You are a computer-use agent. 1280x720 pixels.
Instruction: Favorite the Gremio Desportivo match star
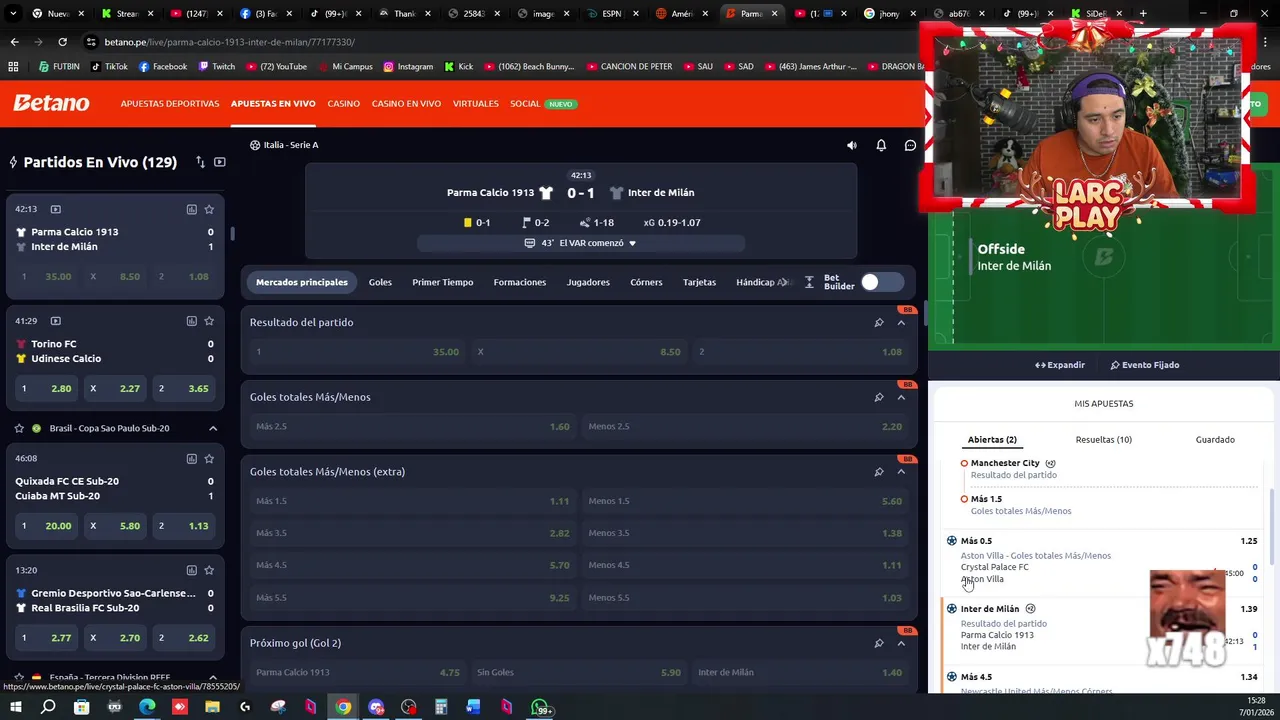point(209,570)
